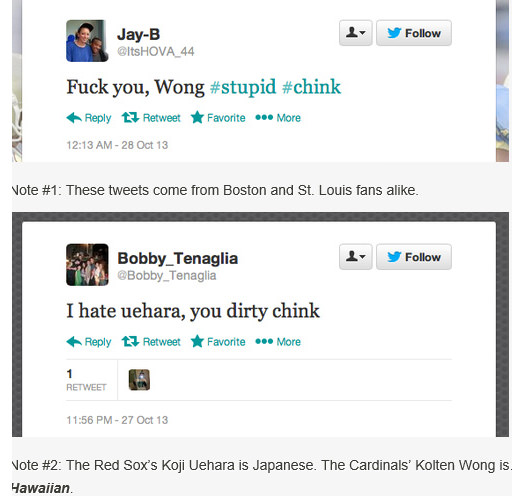Open More dots on Bobby_Tenaglia tweet
This screenshot has width=512, height=496.
pyautogui.click(x=264, y=341)
